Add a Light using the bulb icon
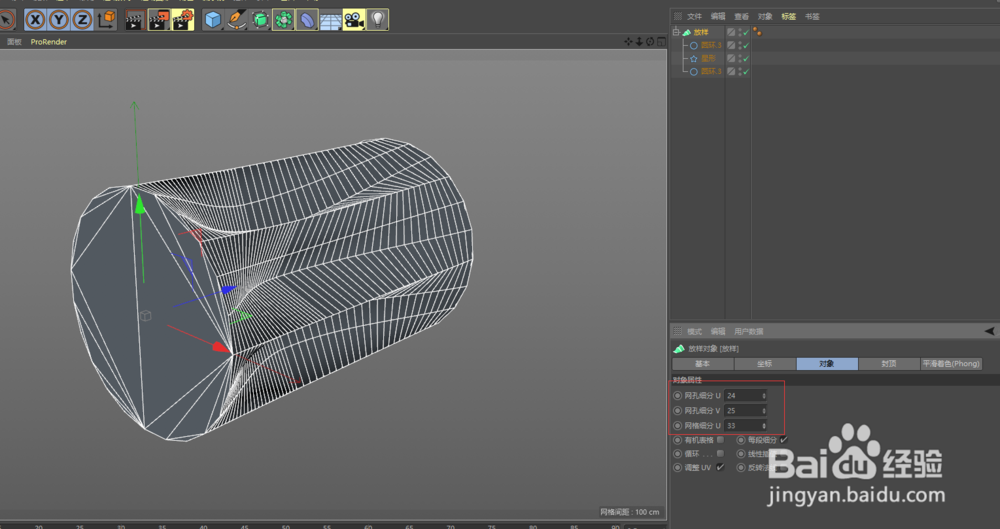Viewport: 1000px width, 529px height. pyautogui.click(x=377, y=19)
